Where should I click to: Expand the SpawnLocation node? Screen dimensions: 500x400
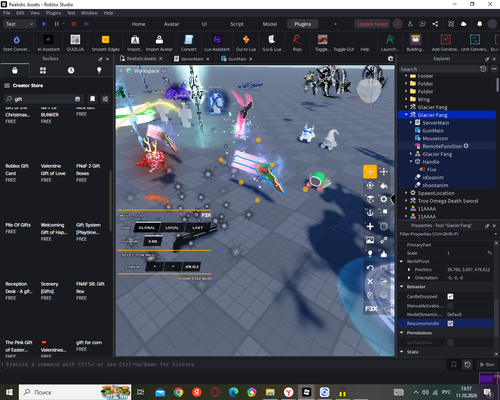406,193
